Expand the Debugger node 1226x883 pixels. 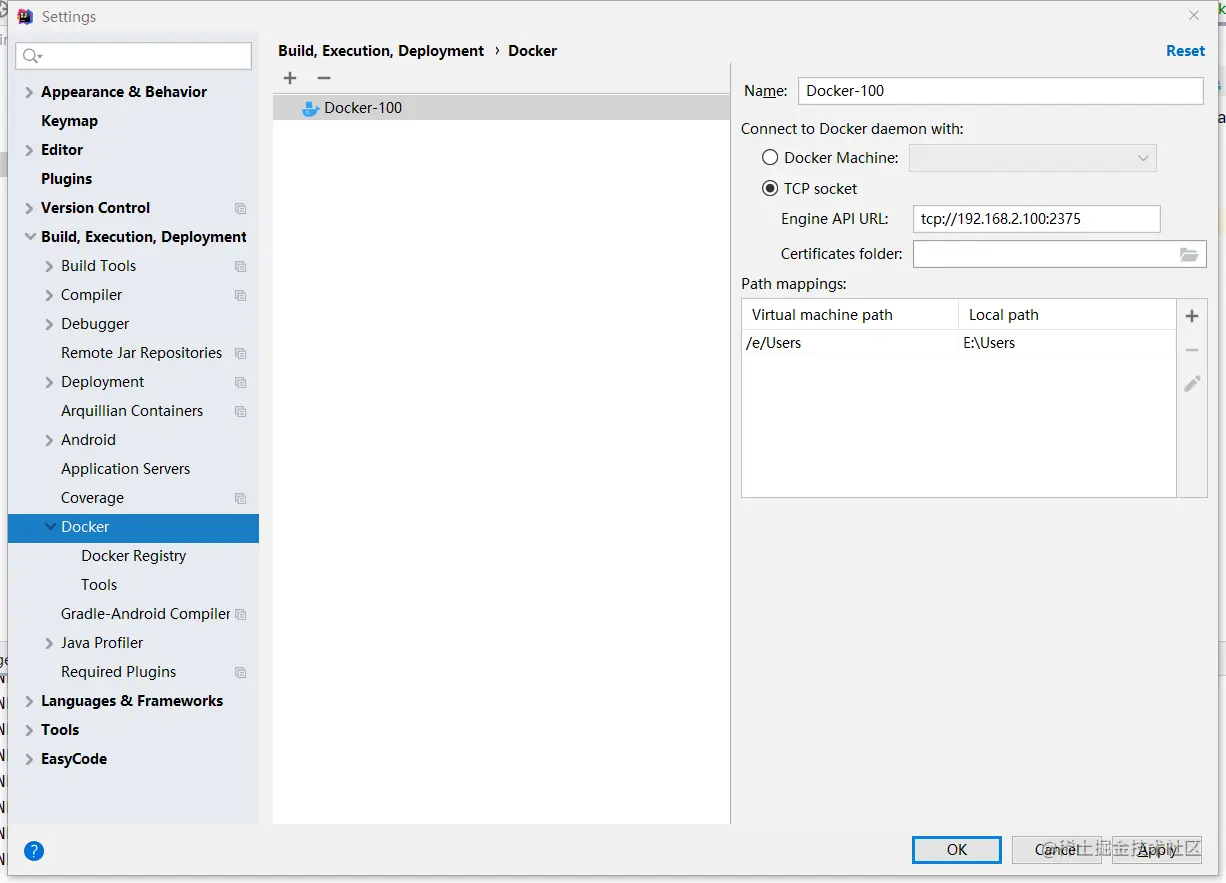(x=49, y=324)
